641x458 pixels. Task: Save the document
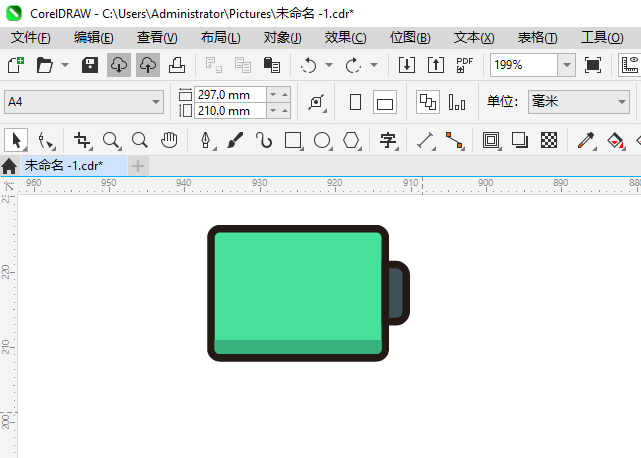90,65
